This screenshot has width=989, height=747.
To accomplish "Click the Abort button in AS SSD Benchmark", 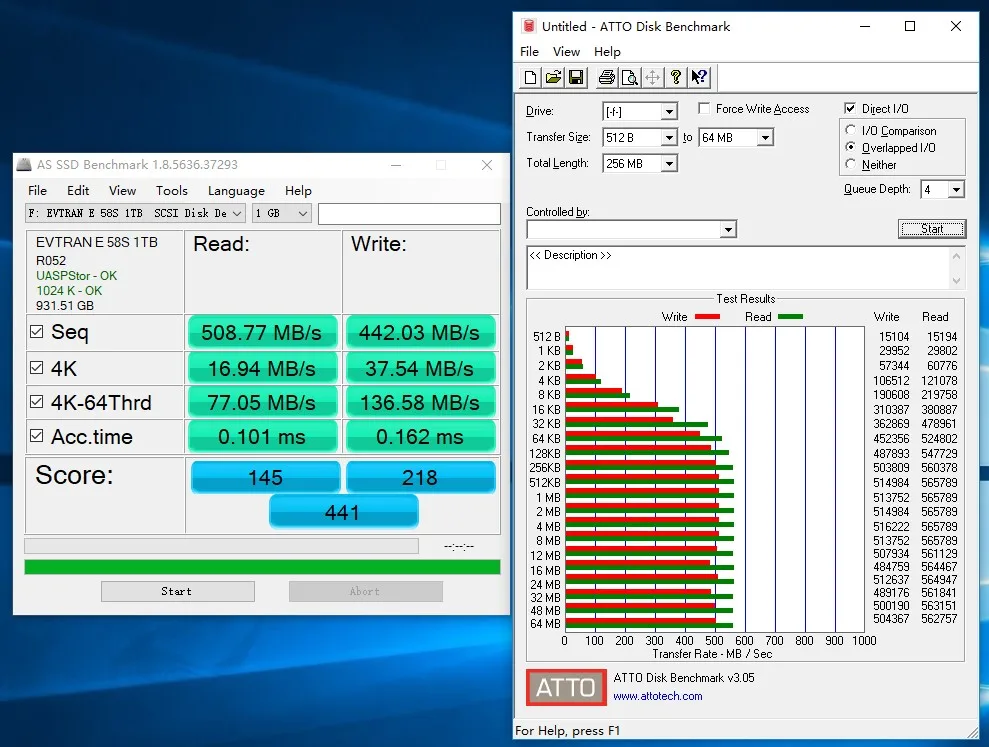I will [x=365, y=591].
